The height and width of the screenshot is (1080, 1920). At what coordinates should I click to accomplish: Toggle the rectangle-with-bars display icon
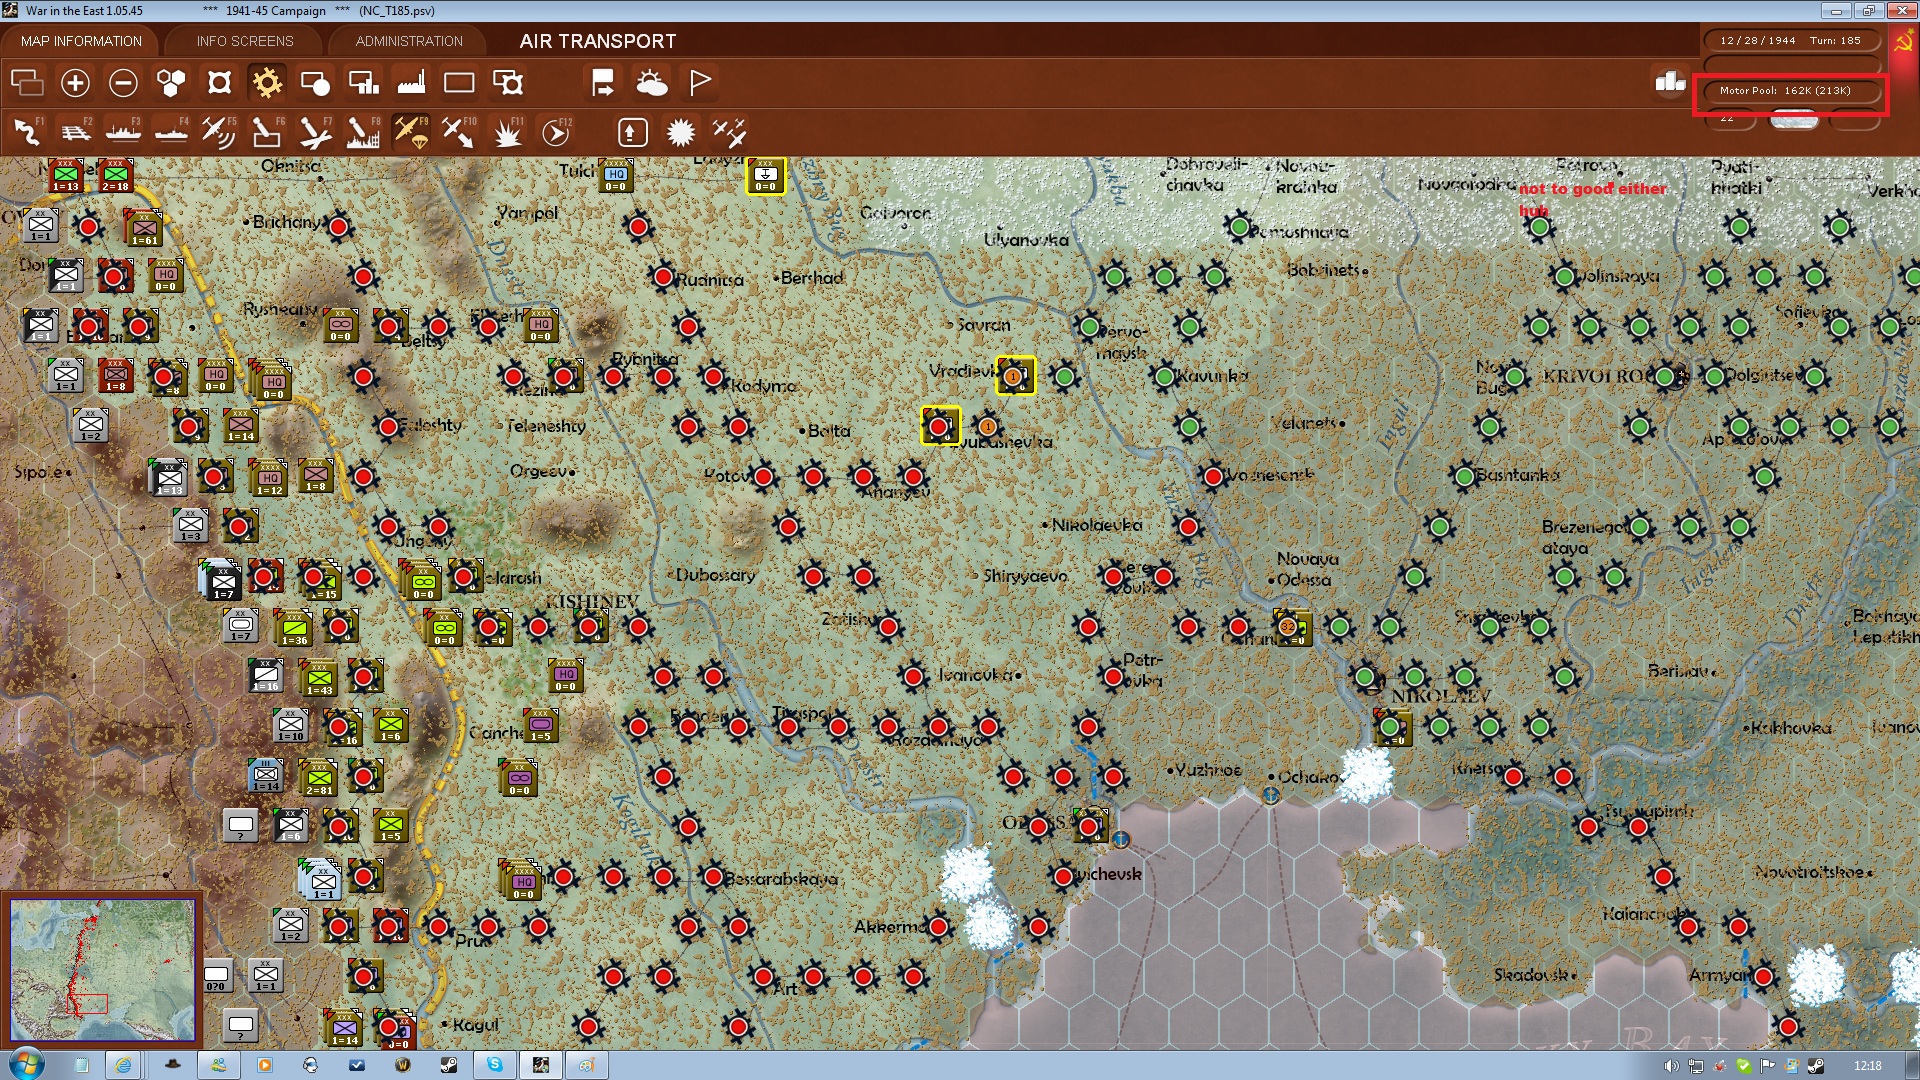(x=363, y=83)
